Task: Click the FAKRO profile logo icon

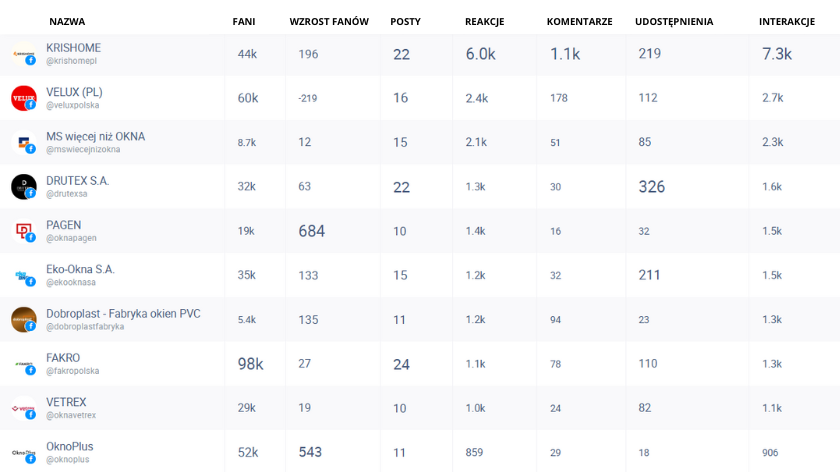Action: [x=24, y=364]
